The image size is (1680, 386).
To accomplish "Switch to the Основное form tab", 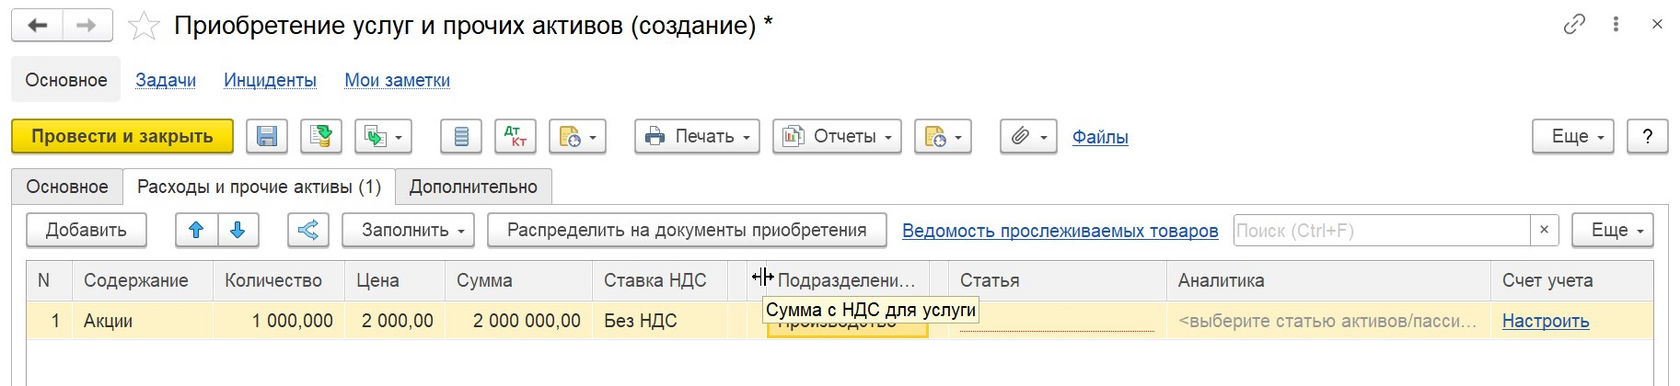I will (x=67, y=187).
